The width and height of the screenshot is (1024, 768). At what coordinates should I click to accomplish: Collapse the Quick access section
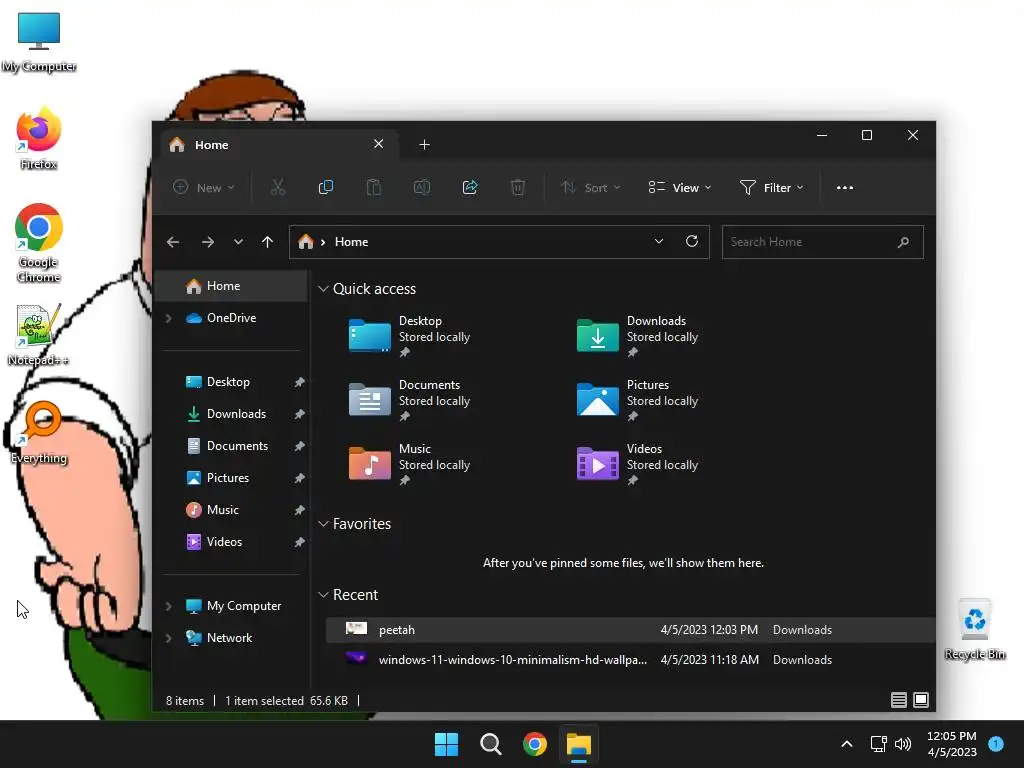coord(323,289)
